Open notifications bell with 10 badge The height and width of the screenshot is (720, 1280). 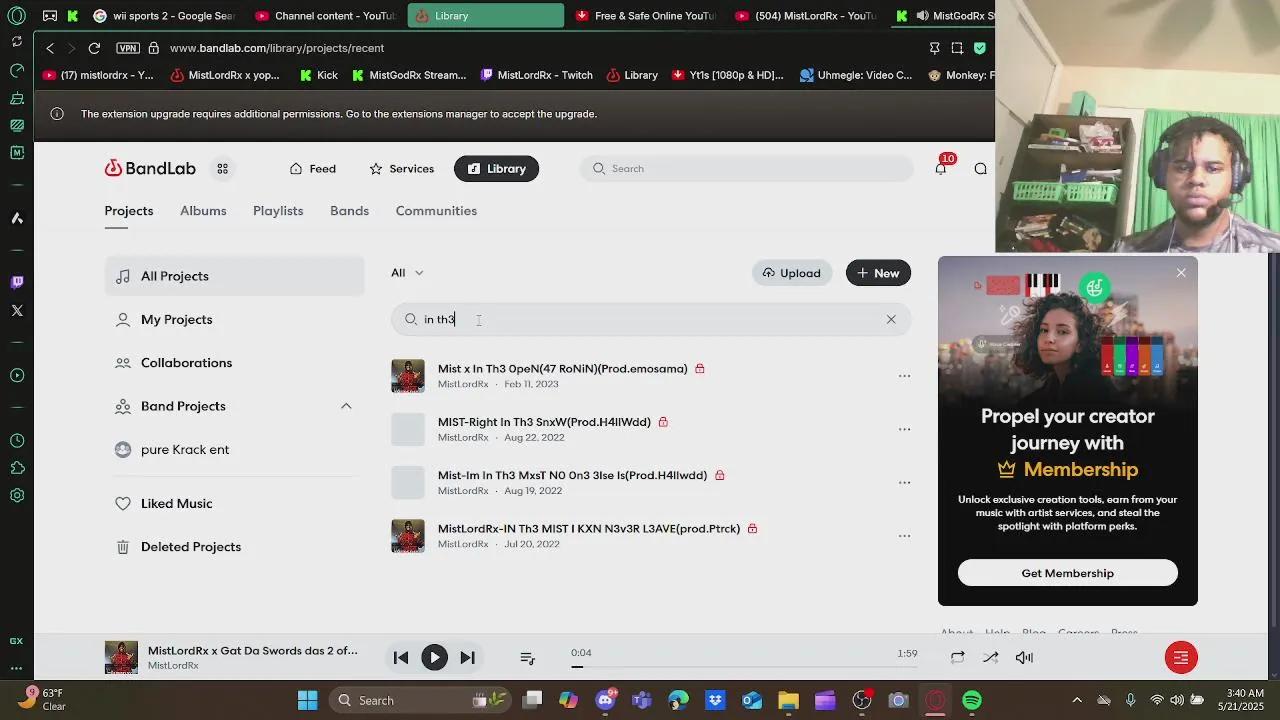coord(941,168)
